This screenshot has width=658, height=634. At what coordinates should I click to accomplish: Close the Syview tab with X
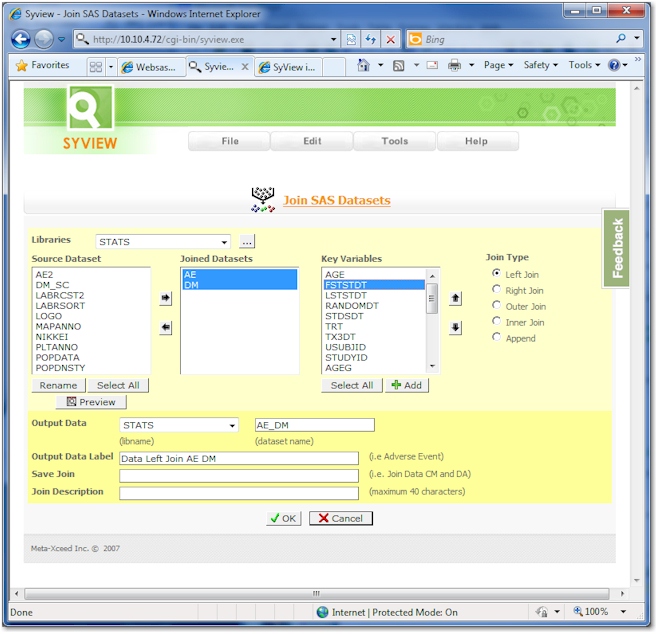pos(245,66)
